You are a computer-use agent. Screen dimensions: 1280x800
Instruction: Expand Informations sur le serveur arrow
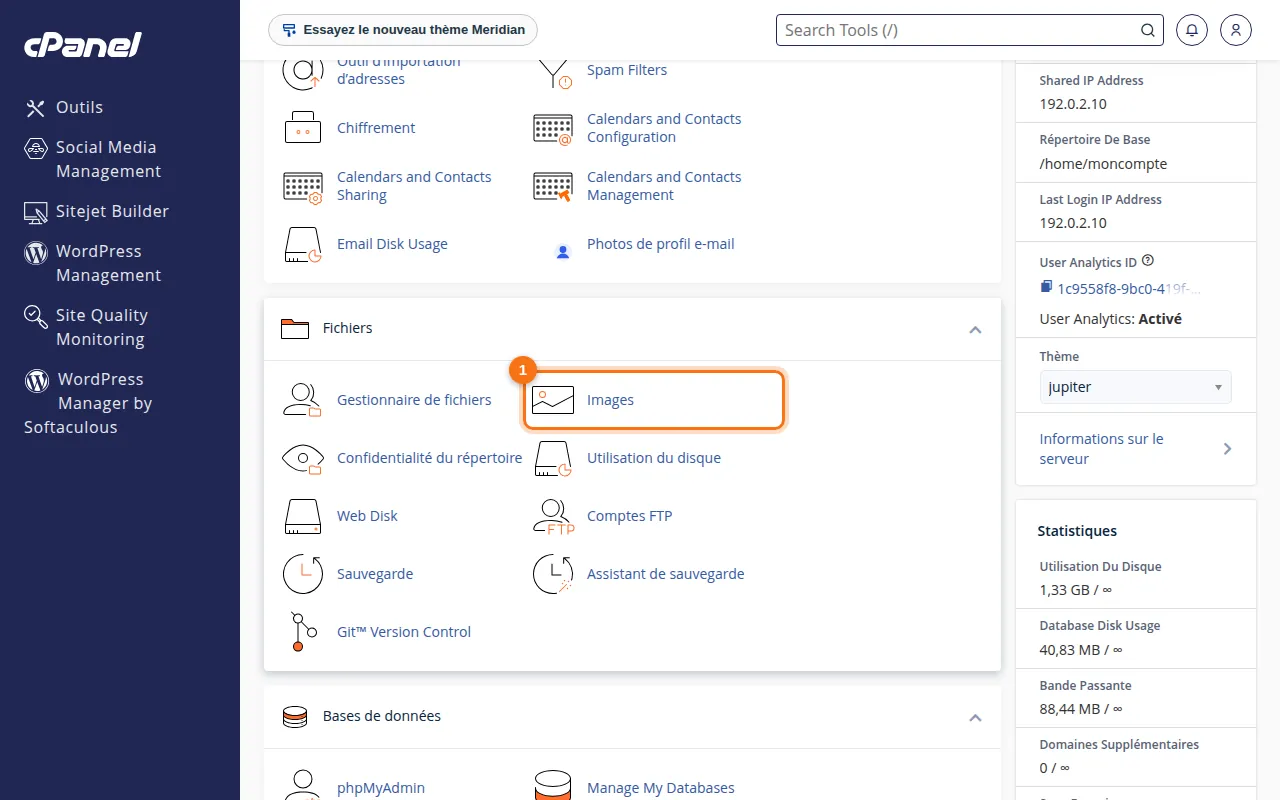click(x=1228, y=449)
